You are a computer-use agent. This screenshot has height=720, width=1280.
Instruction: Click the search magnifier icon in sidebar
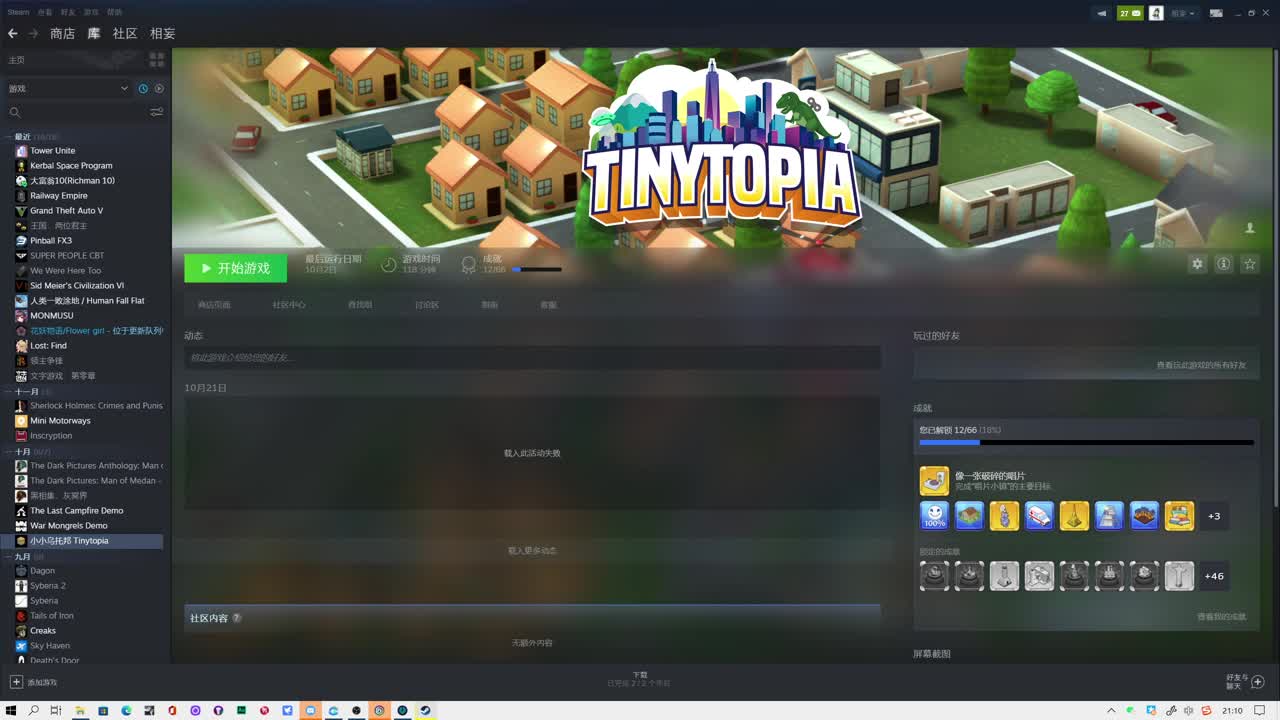point(14,112)
